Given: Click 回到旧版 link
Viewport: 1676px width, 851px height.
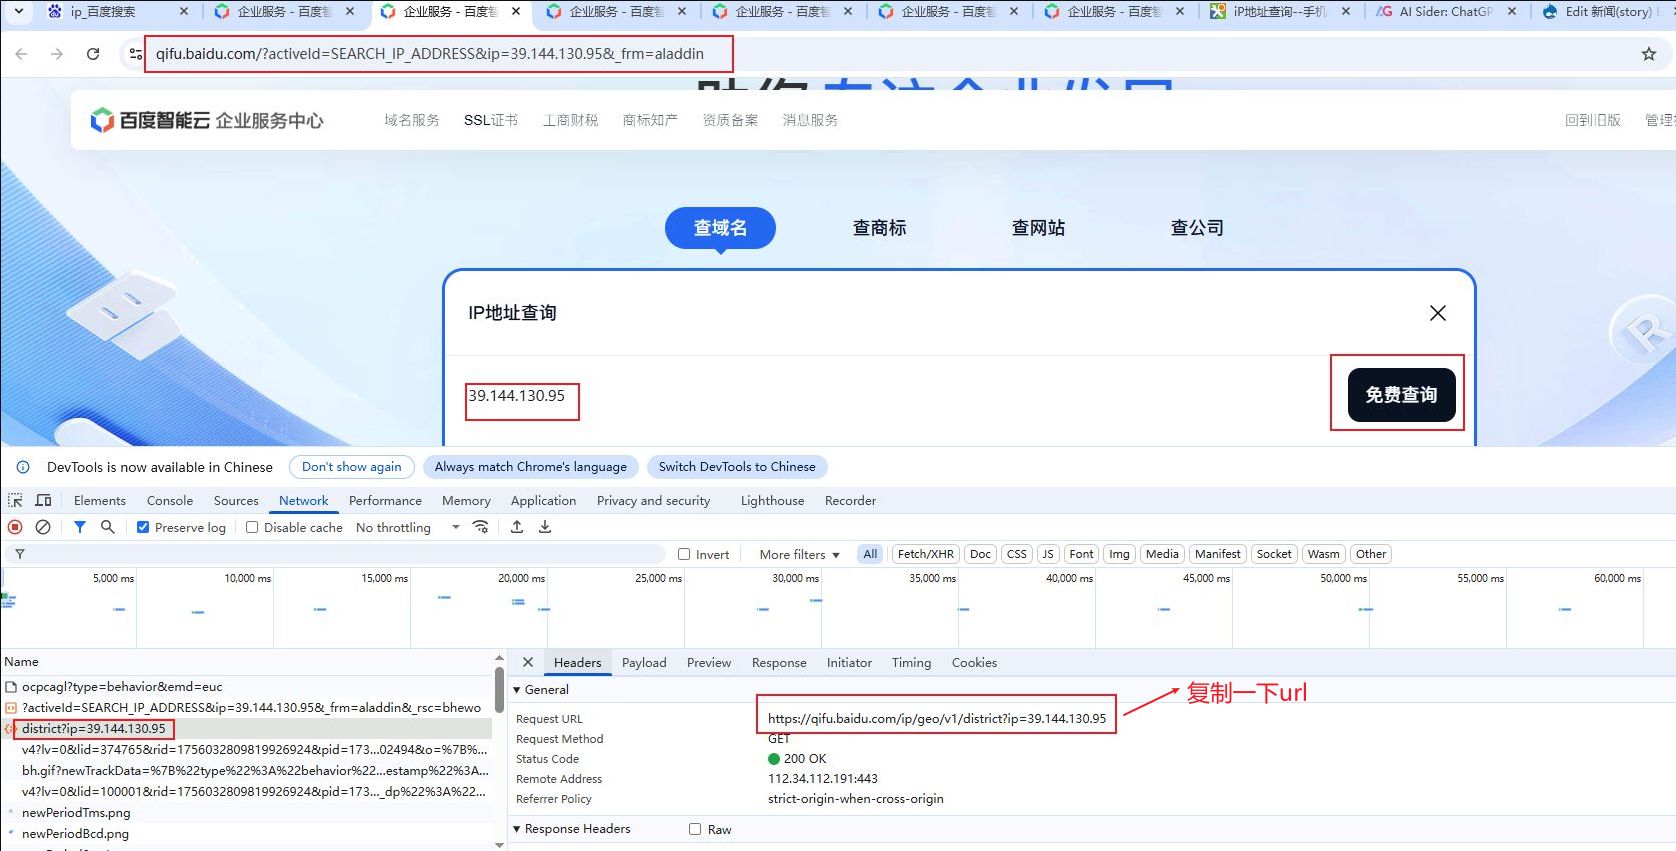Looking at the screenshot, I should tap(1593, 120).
